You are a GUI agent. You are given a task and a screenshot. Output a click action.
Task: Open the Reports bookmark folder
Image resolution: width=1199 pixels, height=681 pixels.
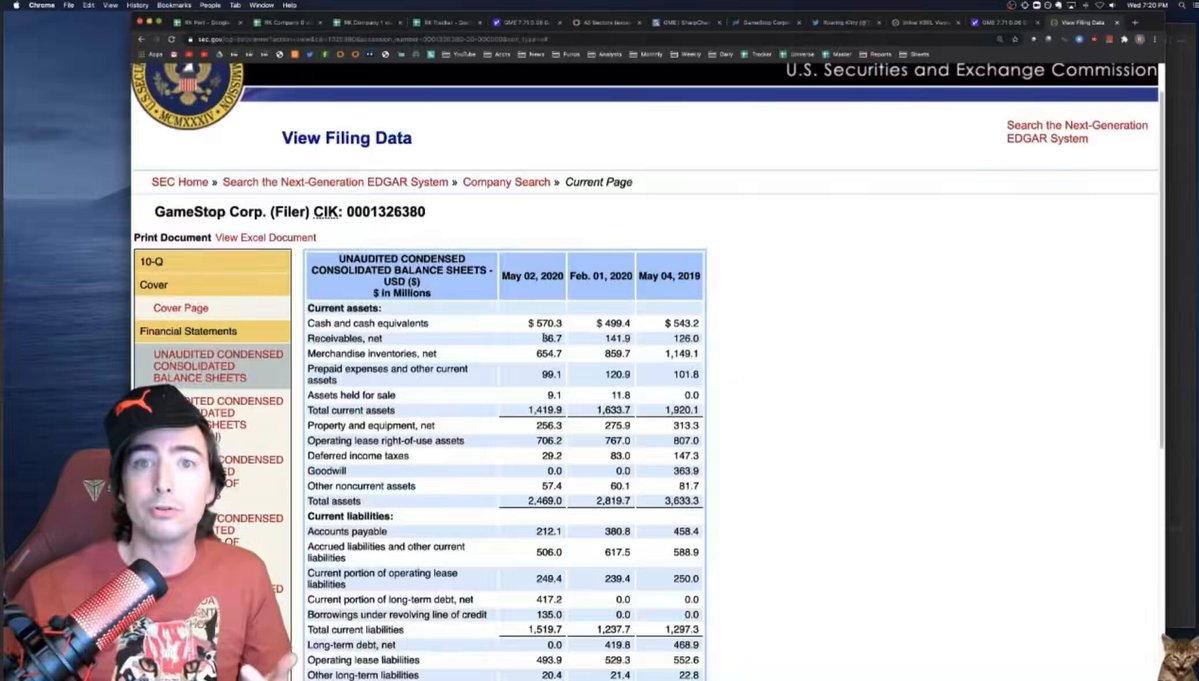[x=876, y=54]
